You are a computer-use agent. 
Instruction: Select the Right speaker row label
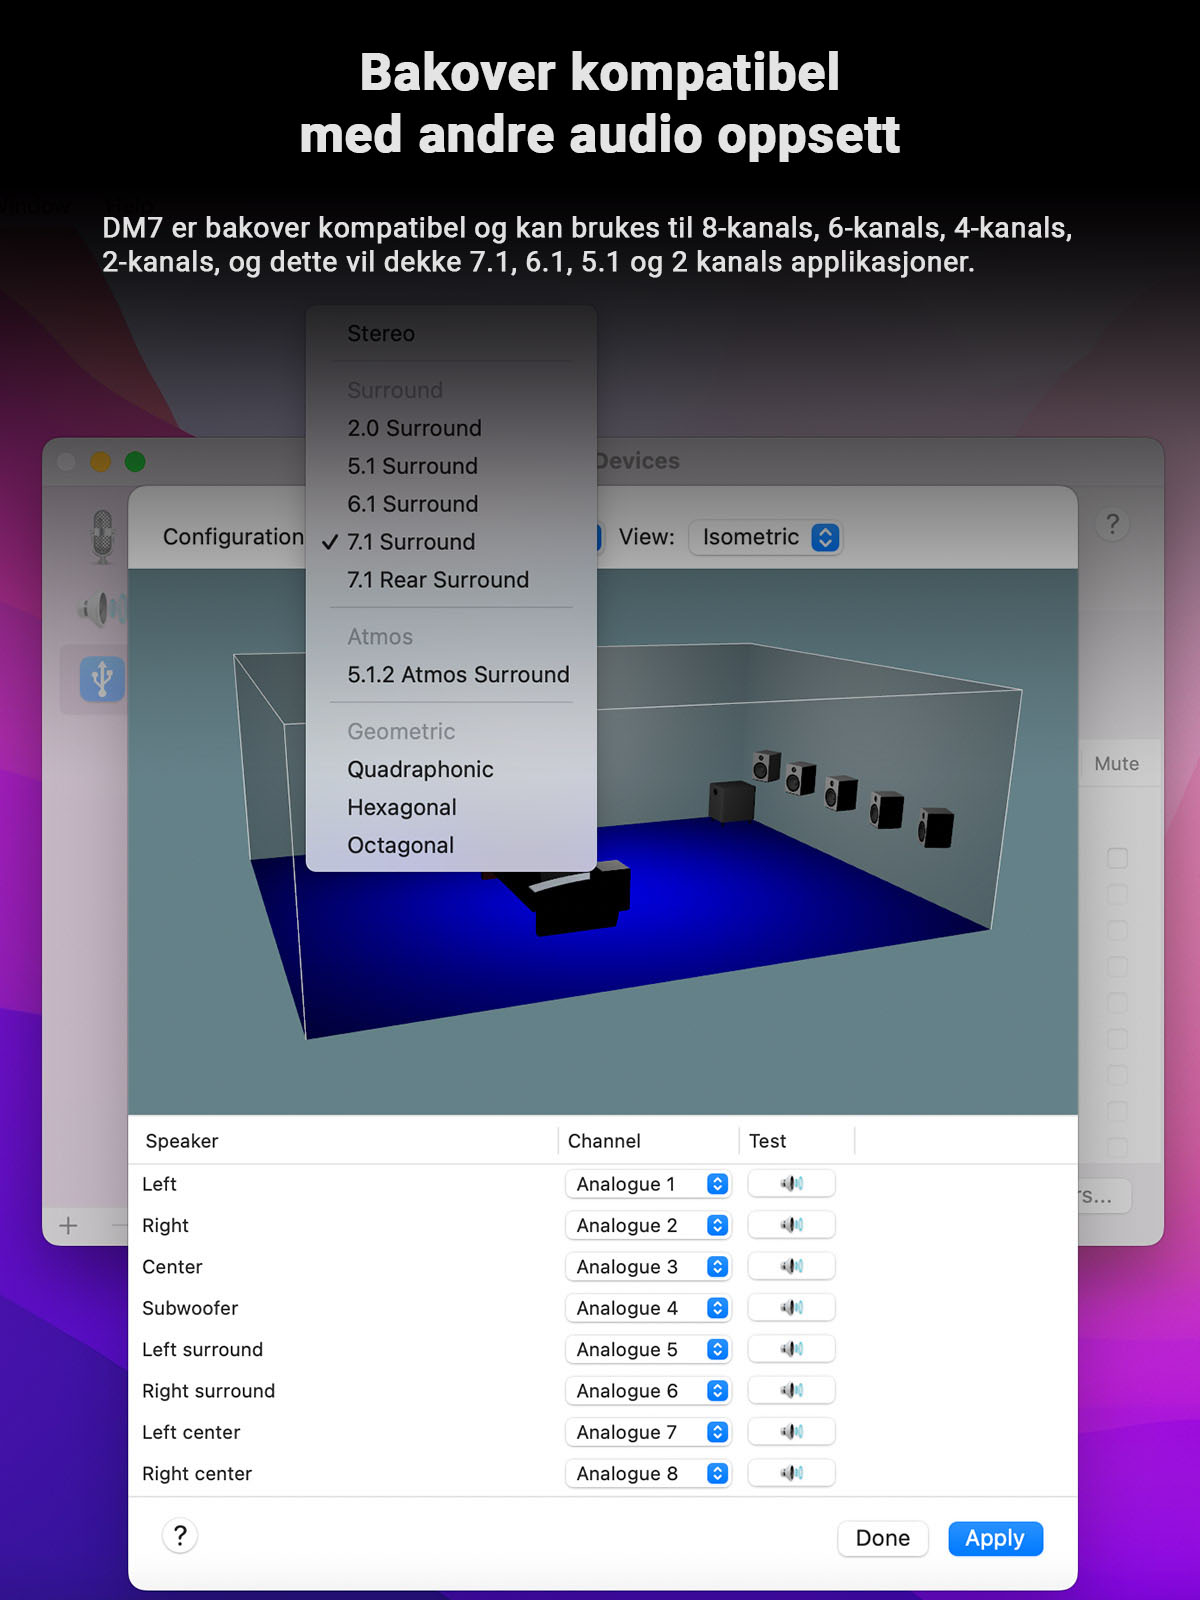[x=165, y=1225]
